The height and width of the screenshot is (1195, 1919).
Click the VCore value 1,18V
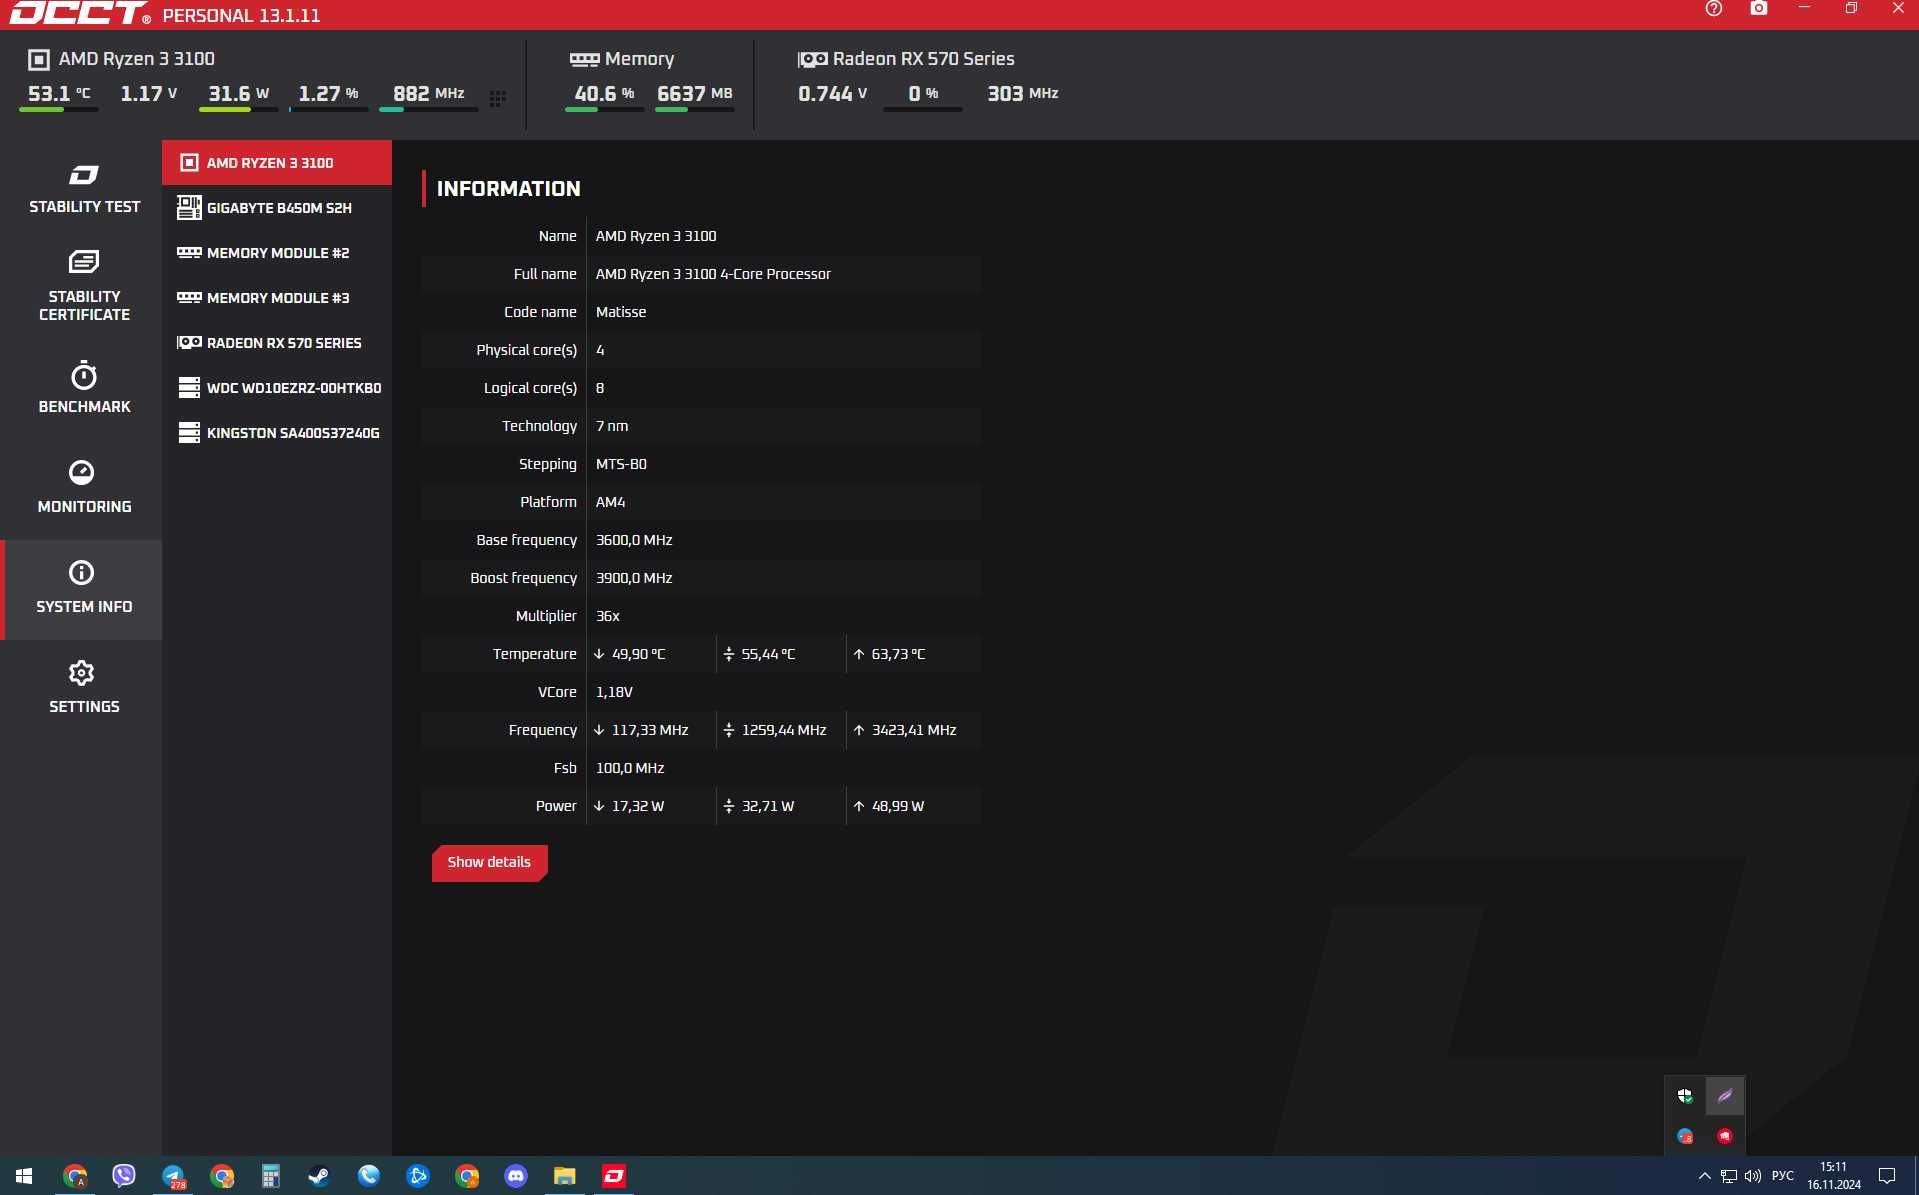(x=614, y=692)
